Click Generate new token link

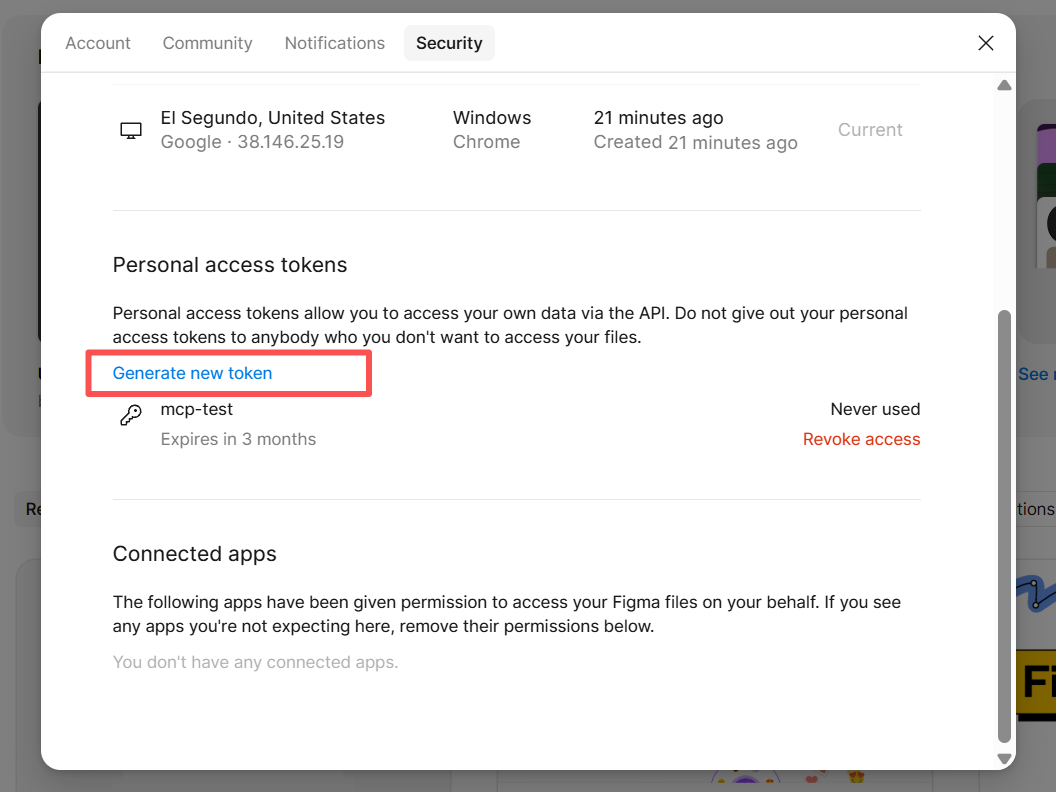(x=192, y=373)
